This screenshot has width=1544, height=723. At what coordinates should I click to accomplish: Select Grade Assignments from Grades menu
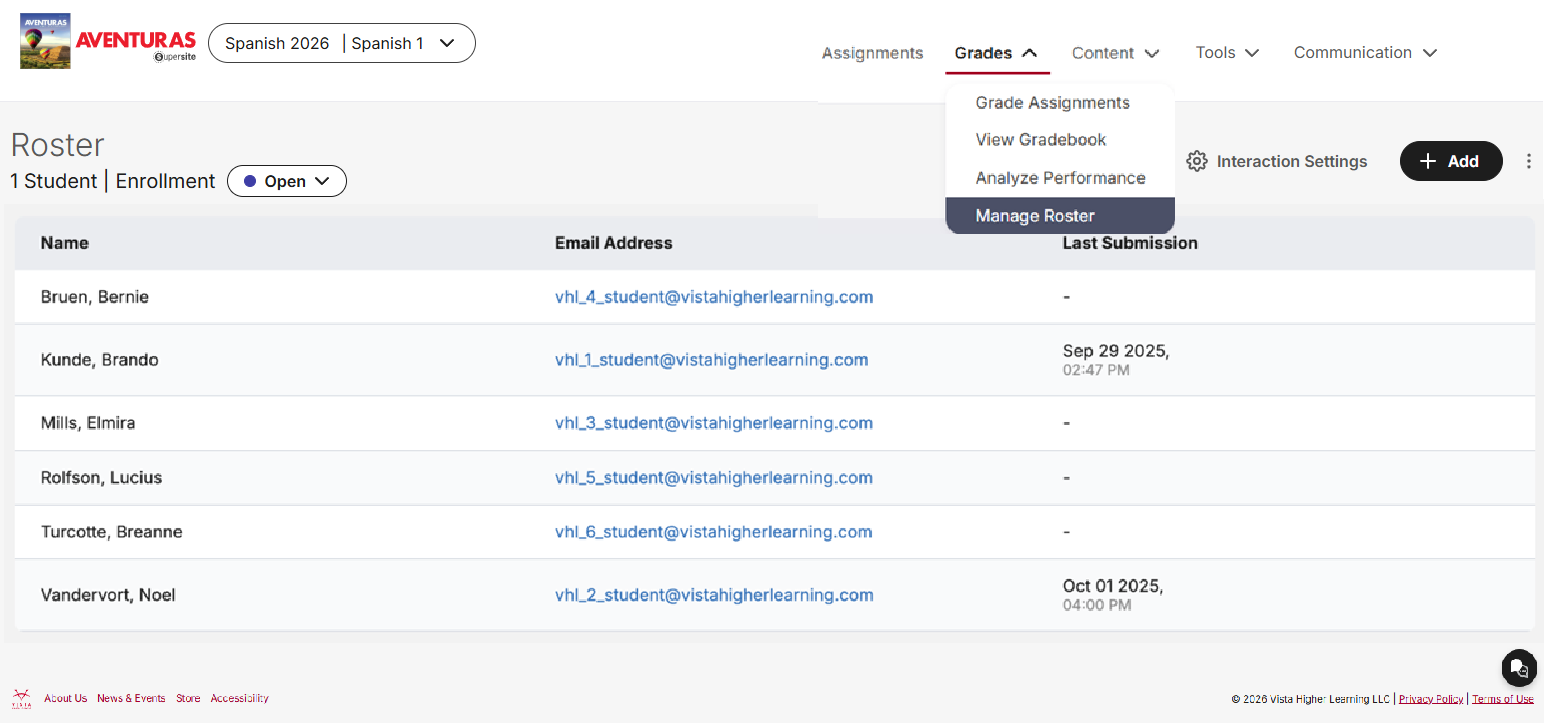(1053, 102)
